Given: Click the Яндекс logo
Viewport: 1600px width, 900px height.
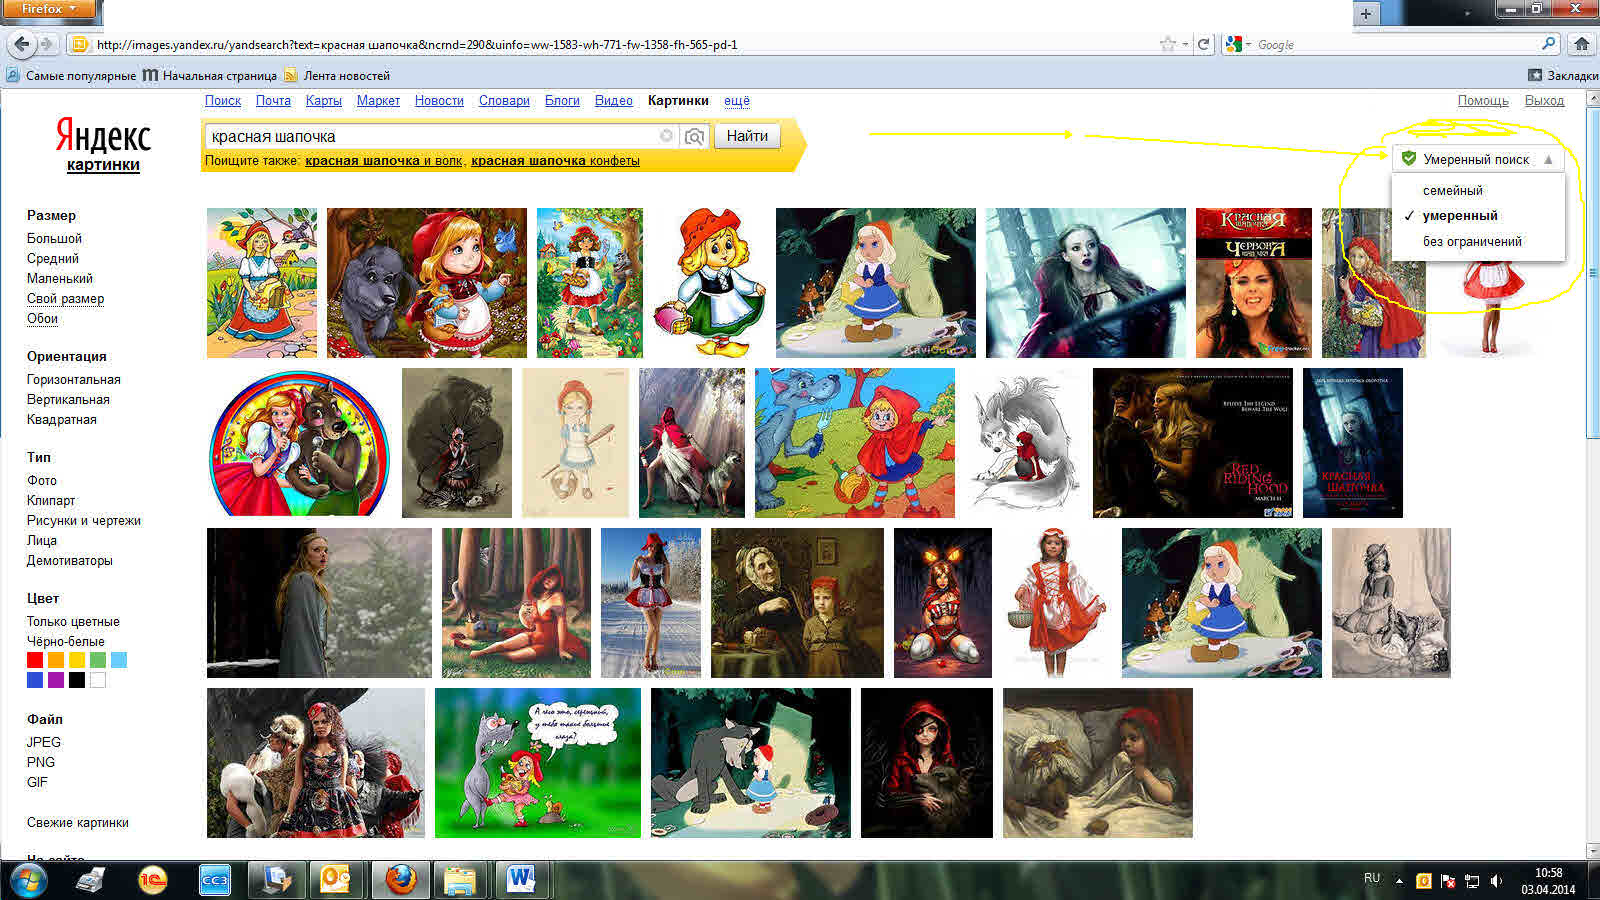Looking at the screenshot, I should pos(103,136).
